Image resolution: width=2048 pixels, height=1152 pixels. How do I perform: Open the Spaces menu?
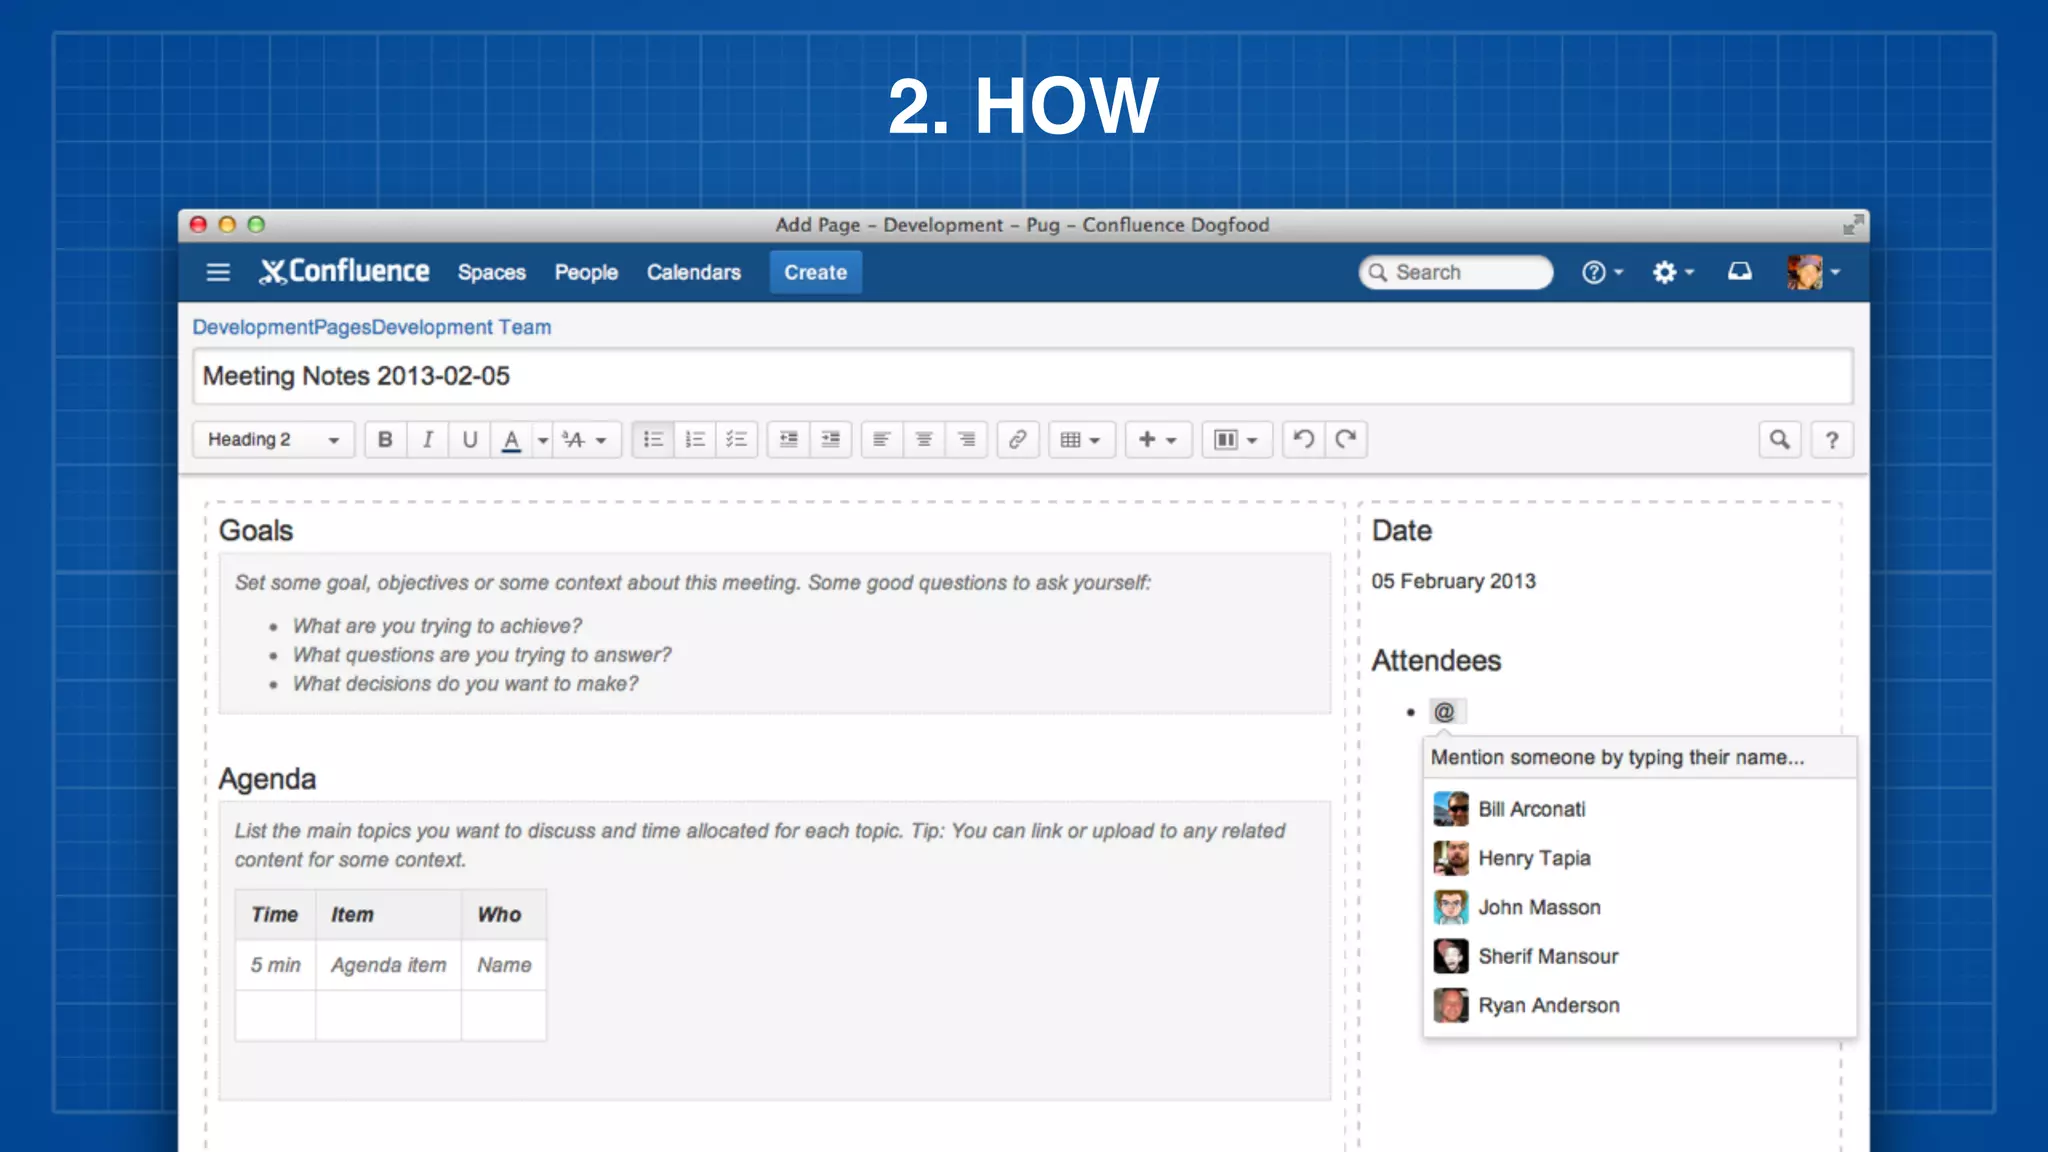[491, 272]
